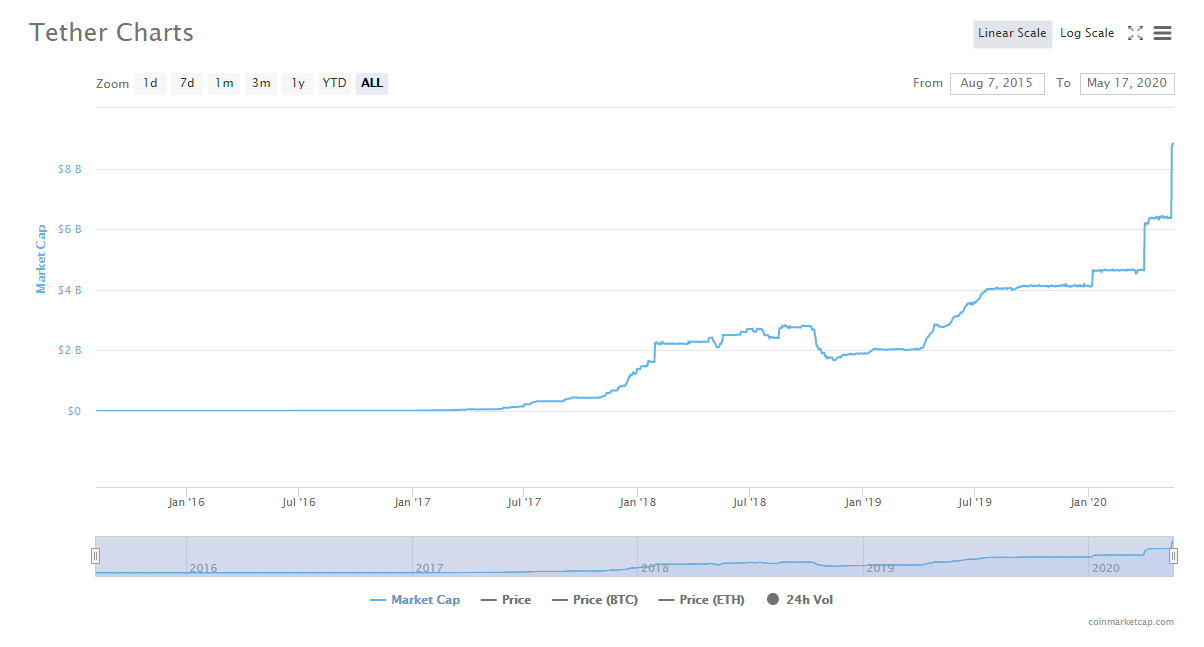The height and width of the screenshot is (647, 1204).
Task: Open the hamburger chart menu
Action: 1162,33
